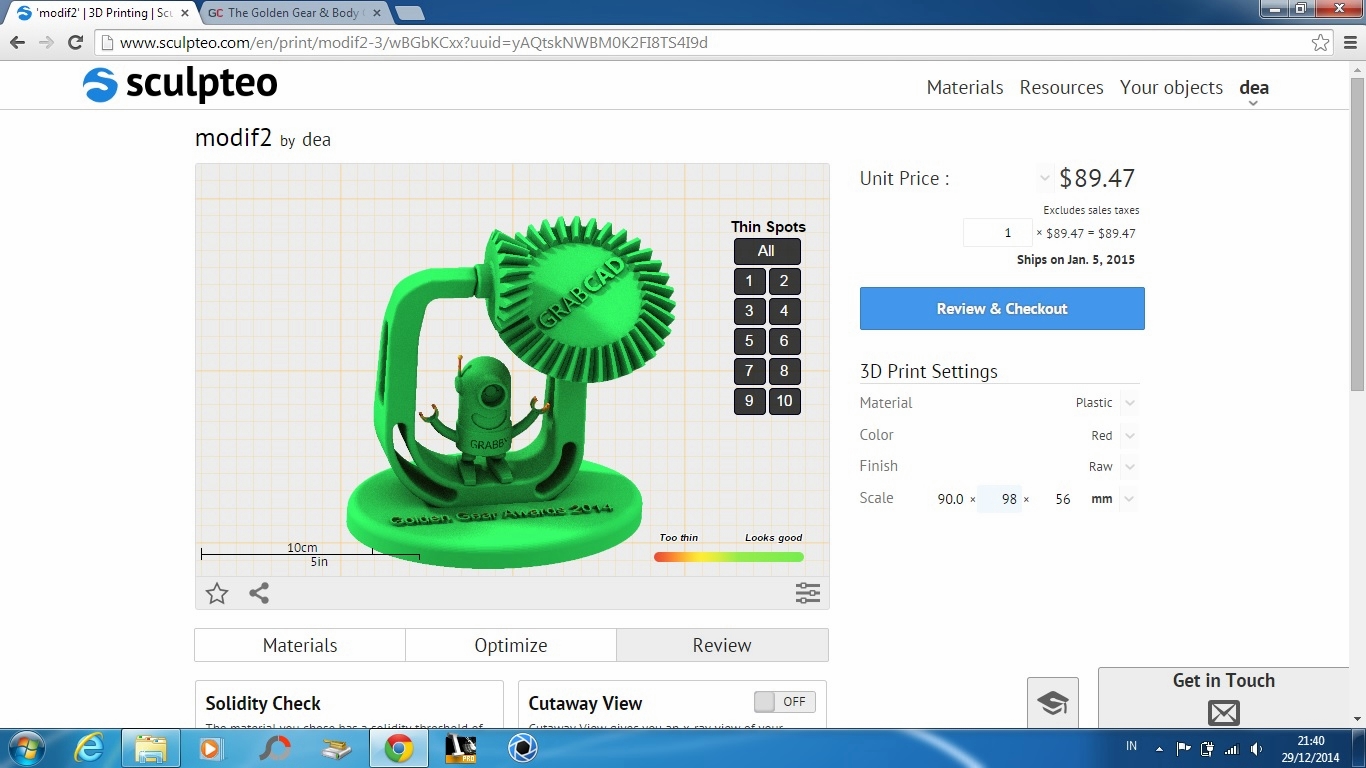Show thin spot number 4
This screenshot has height=768, width=1366.
[784, 311]
